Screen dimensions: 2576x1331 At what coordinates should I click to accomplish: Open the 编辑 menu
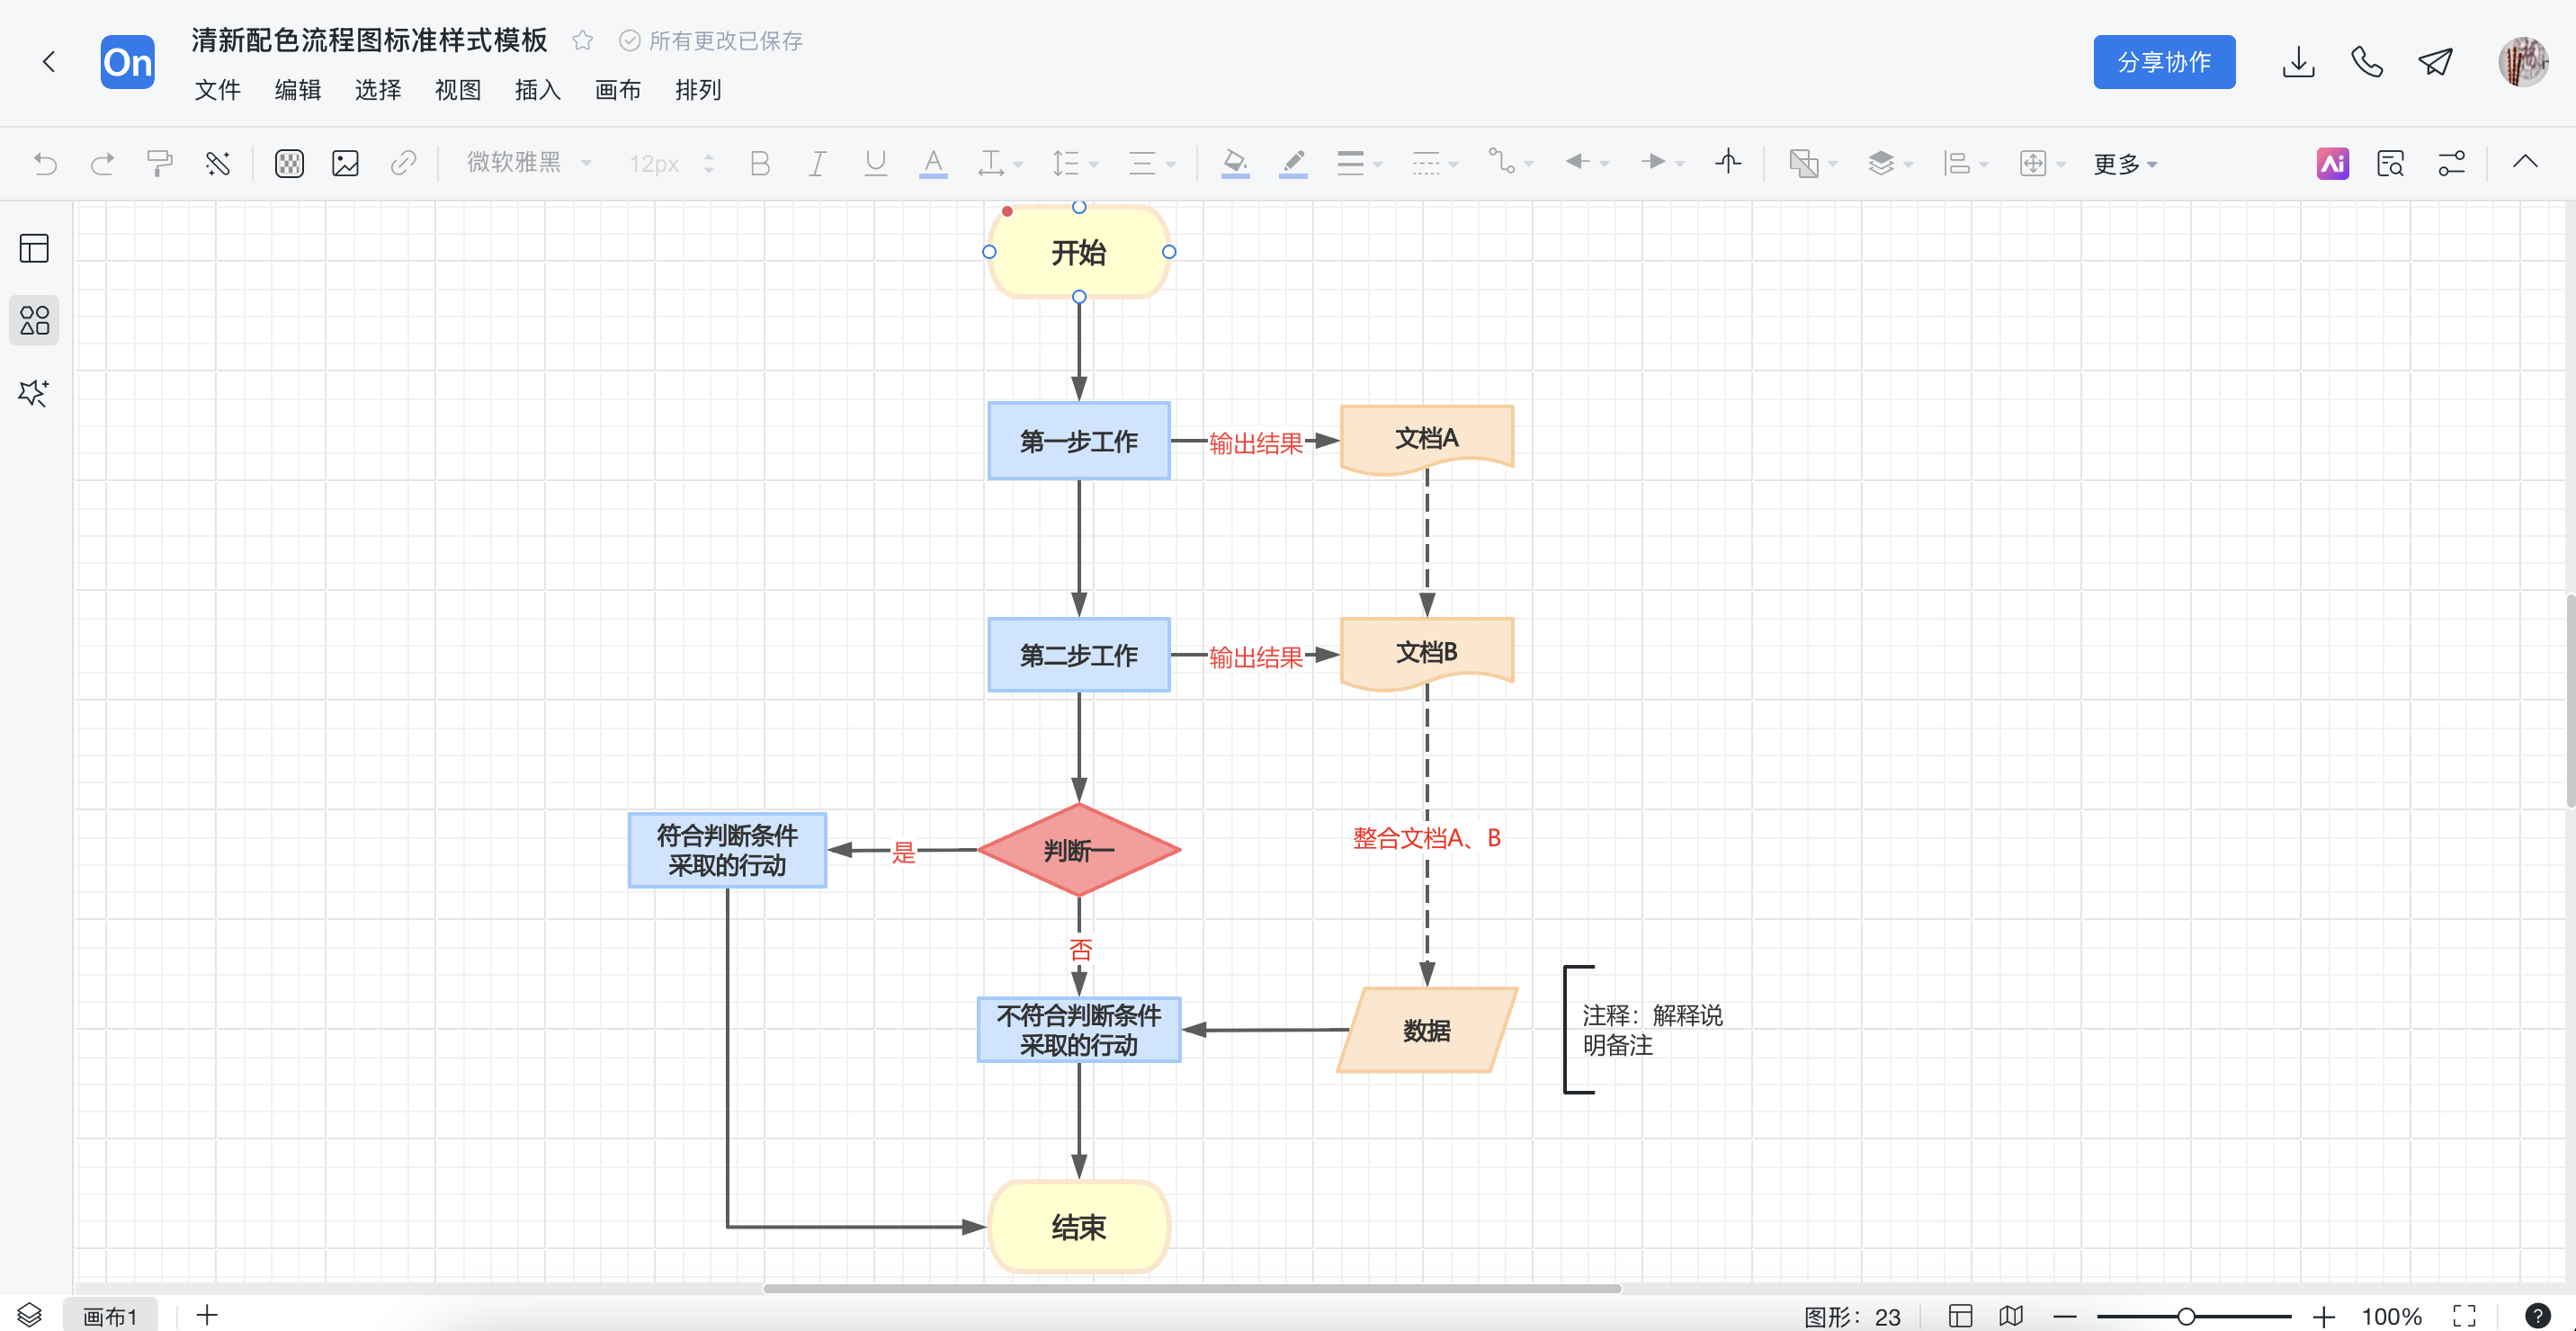click(x=297, y=90)
